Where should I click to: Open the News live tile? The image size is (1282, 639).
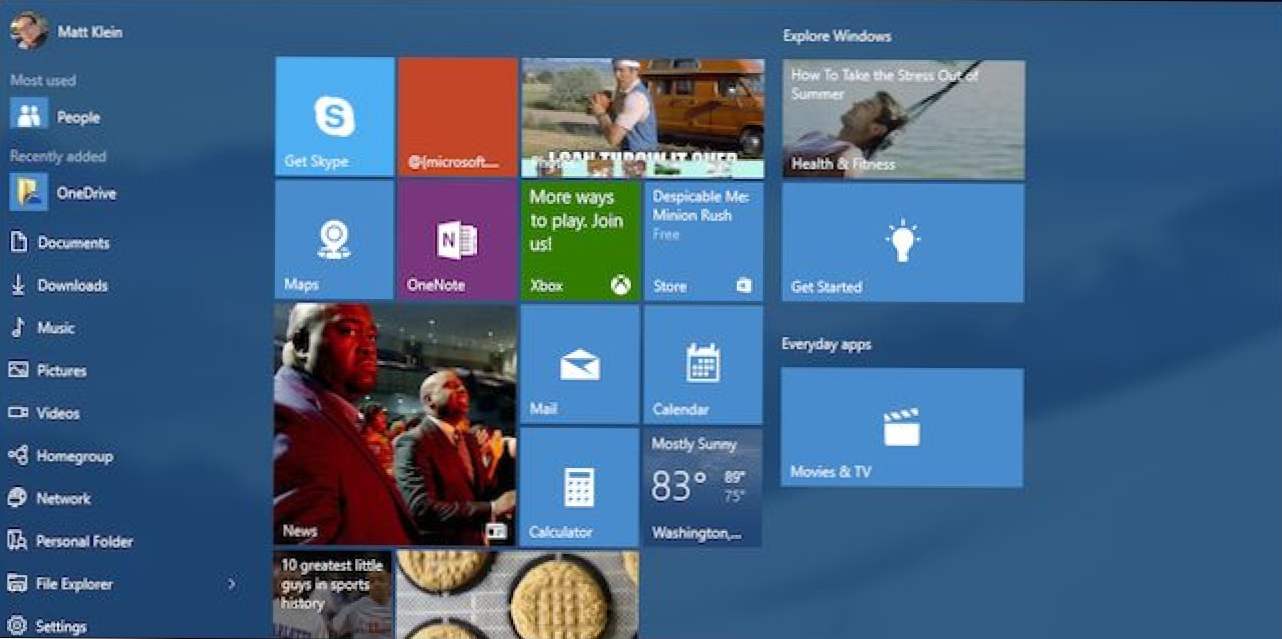click(395, 425)
